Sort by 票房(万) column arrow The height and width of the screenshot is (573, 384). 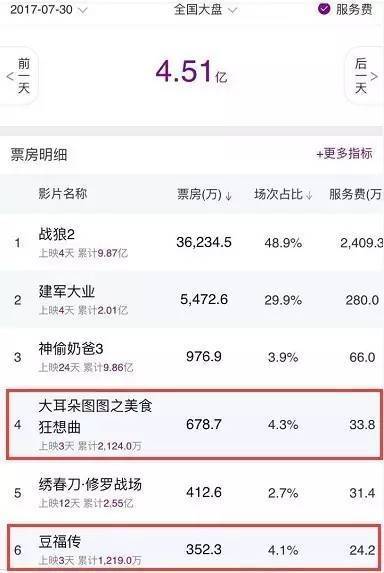(229, 196)
